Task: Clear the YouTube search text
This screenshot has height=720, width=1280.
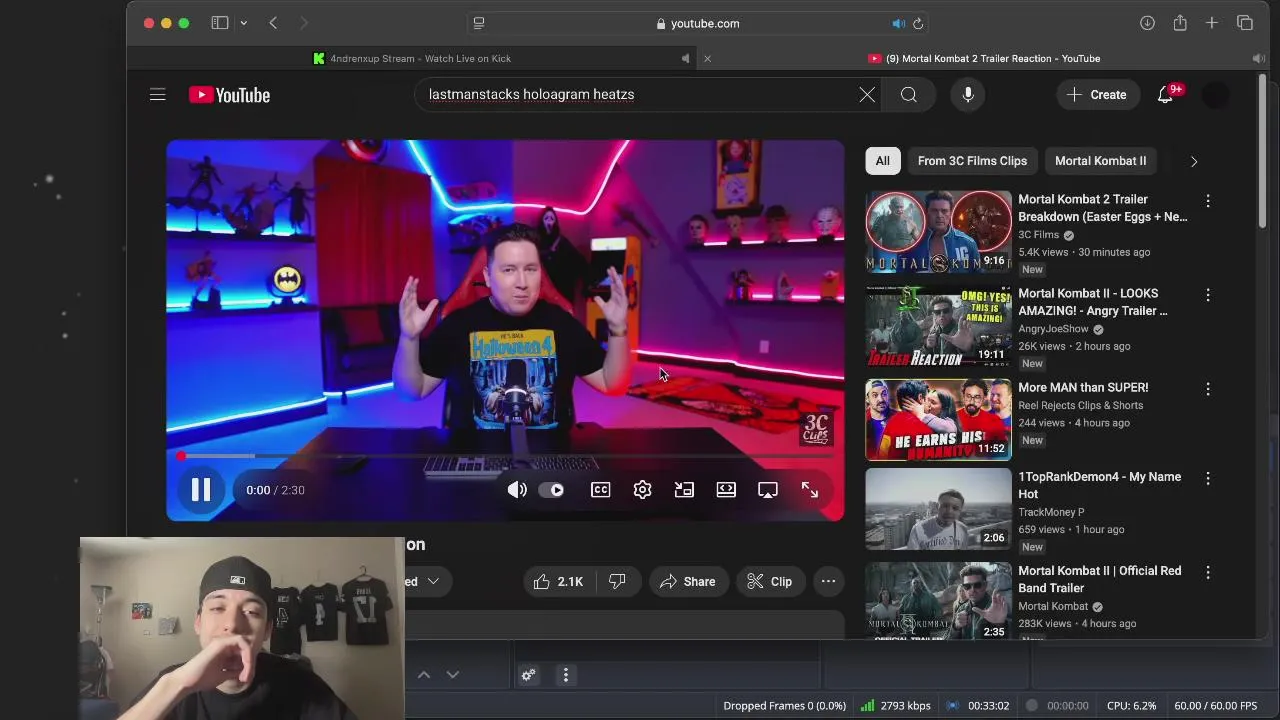Action: coord(867,95)
